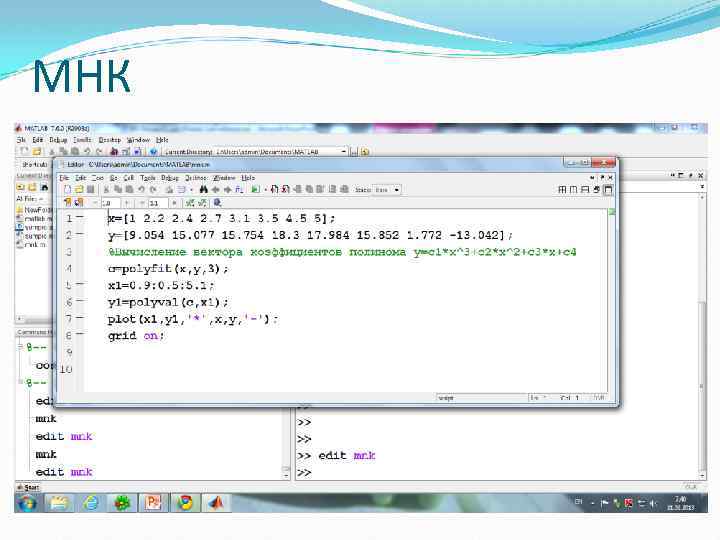This screenshot has width=720, height=540.
Task: Click the Find binoculars icon in Editor
Action: [203, 190]
